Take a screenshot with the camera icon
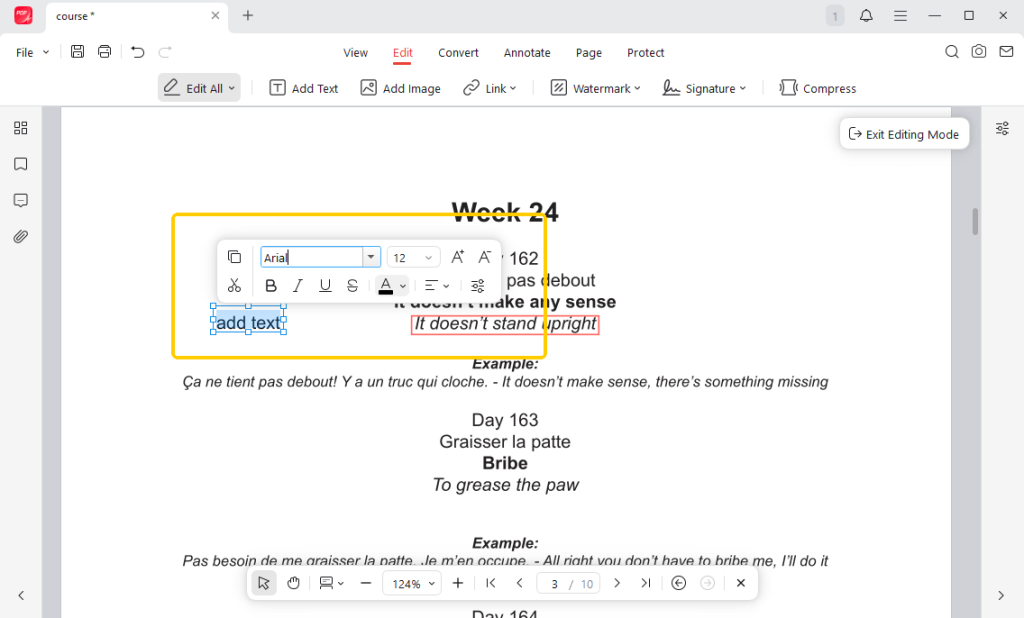This screenshot has width=1024, height=618. click(978, 52)
